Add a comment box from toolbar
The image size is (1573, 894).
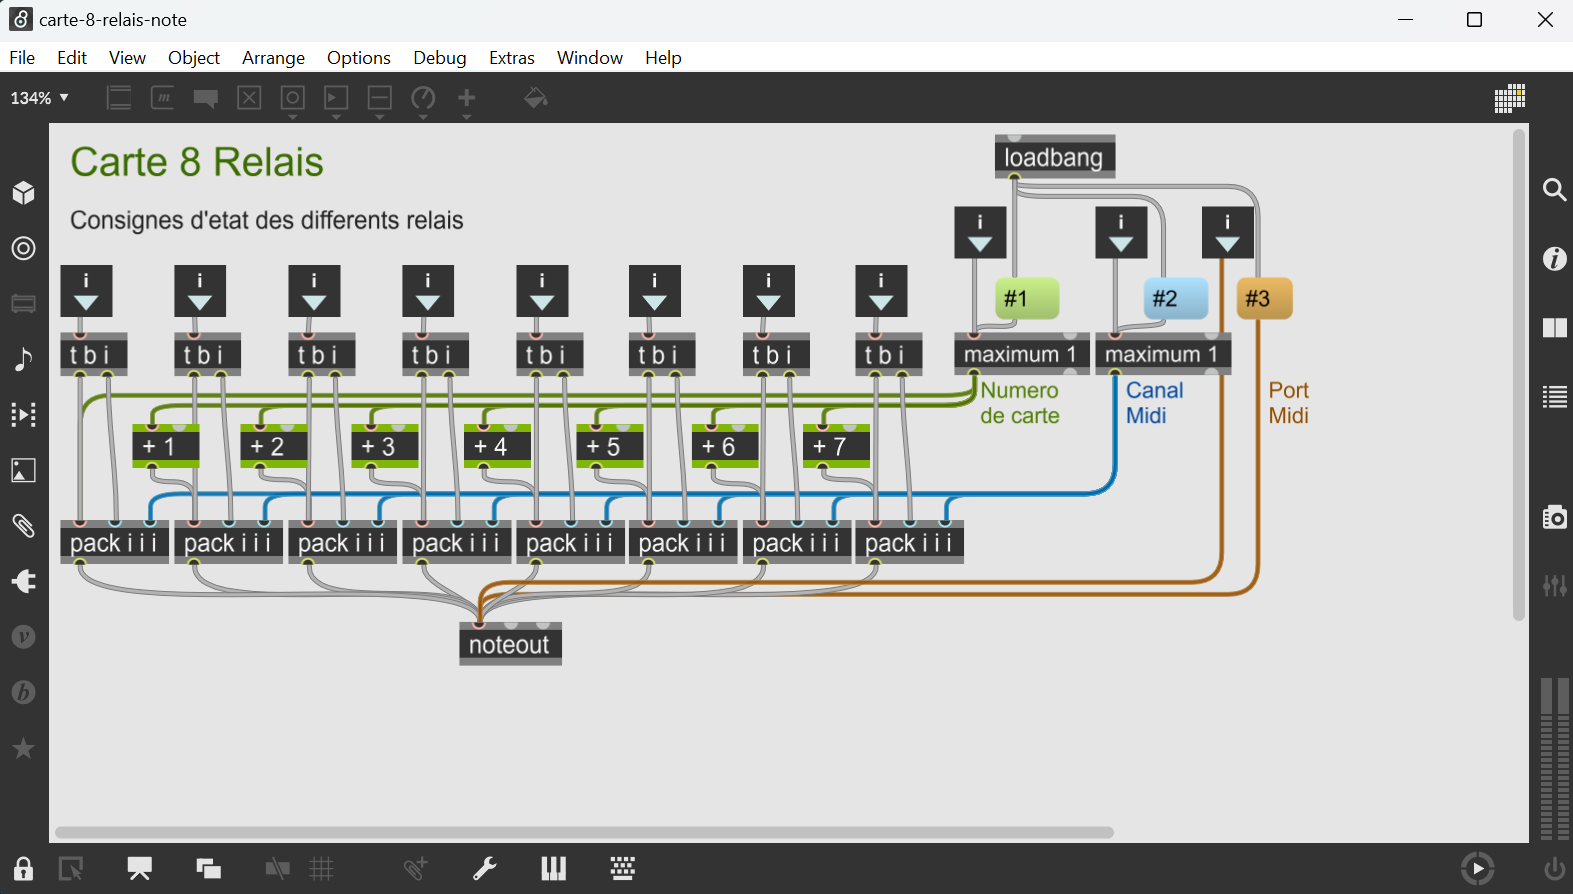pyautogui.click(x=206, y=98)
